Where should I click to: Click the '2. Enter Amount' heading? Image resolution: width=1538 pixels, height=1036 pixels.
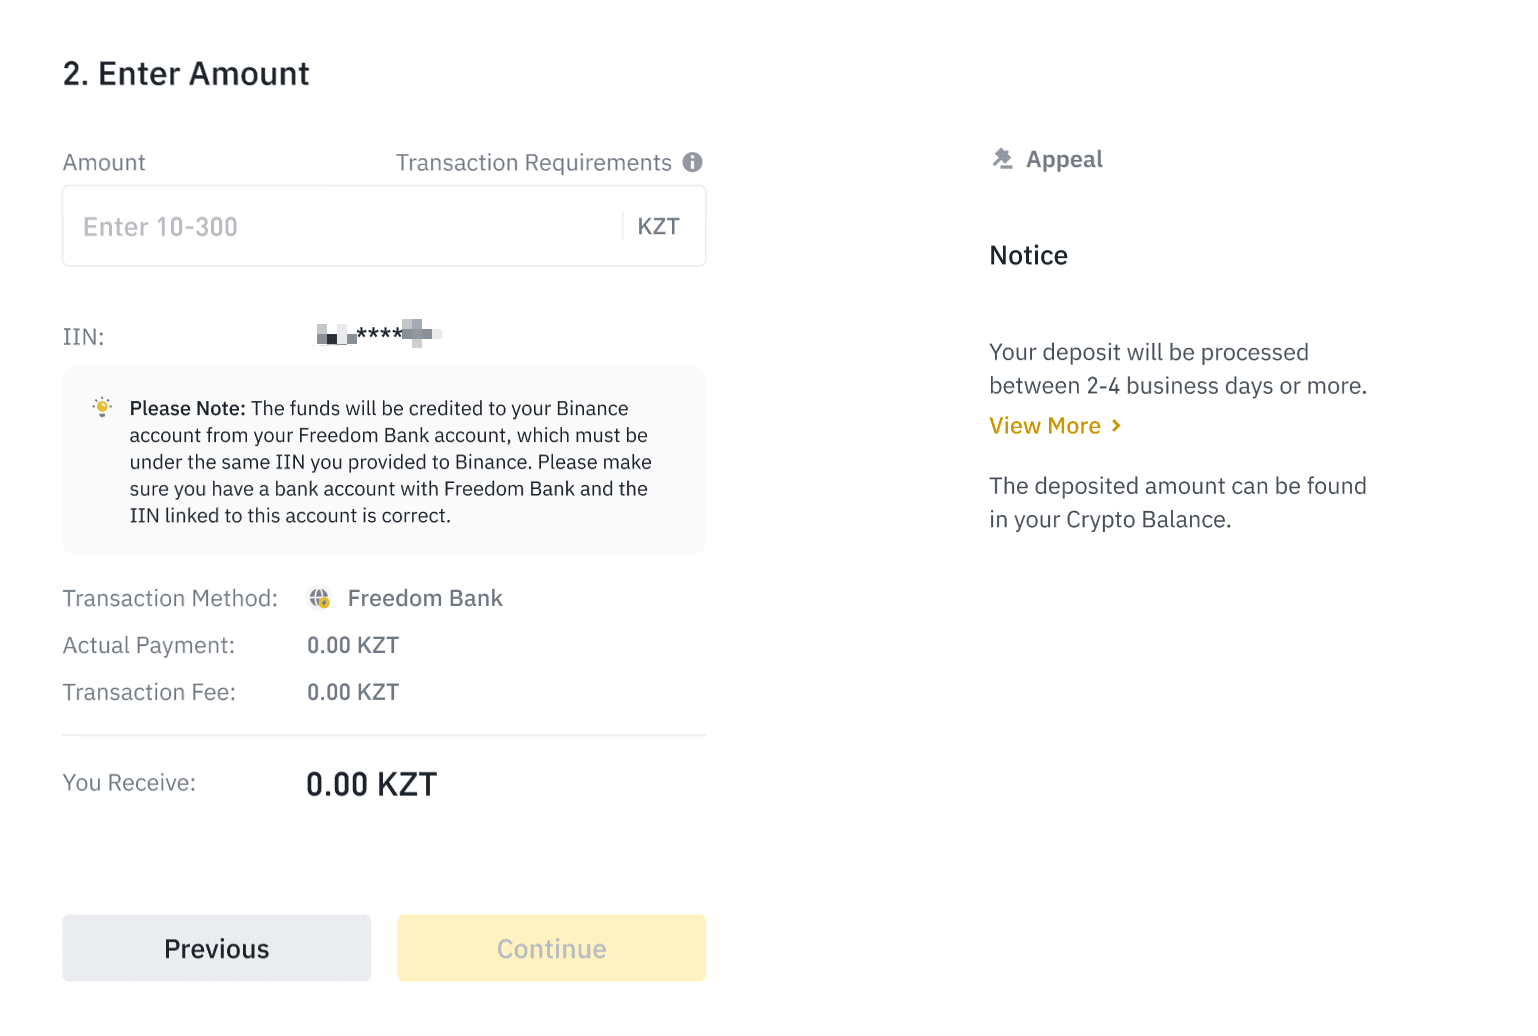click(186, 74)
